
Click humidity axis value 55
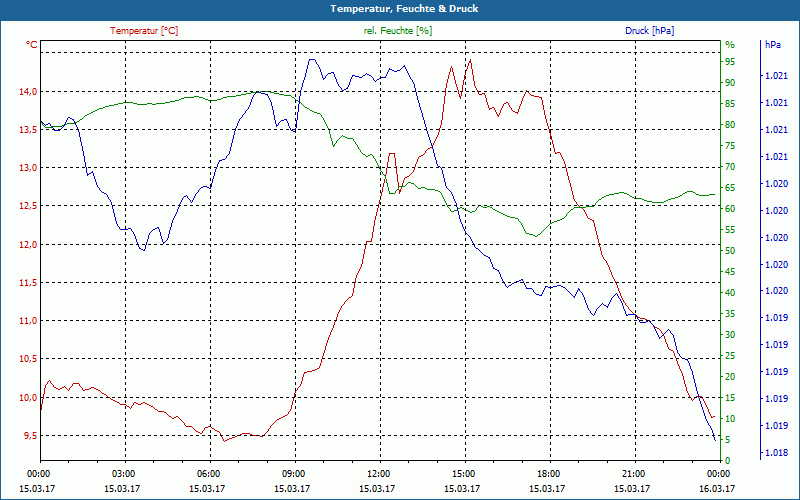pos(730,230)
